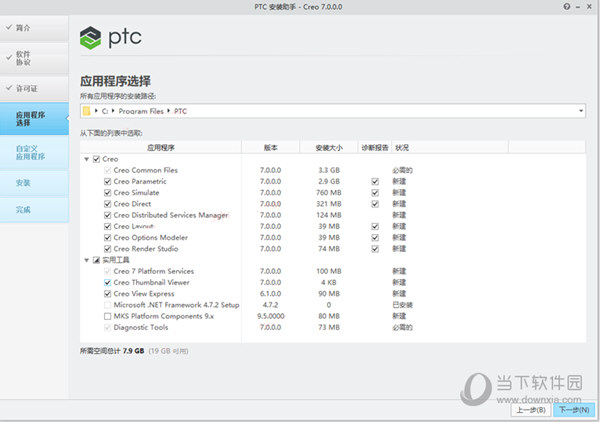The image size is (600, 422).
Task: Uncheck Creo Render Studio application
Action: (x=108, y=249)
